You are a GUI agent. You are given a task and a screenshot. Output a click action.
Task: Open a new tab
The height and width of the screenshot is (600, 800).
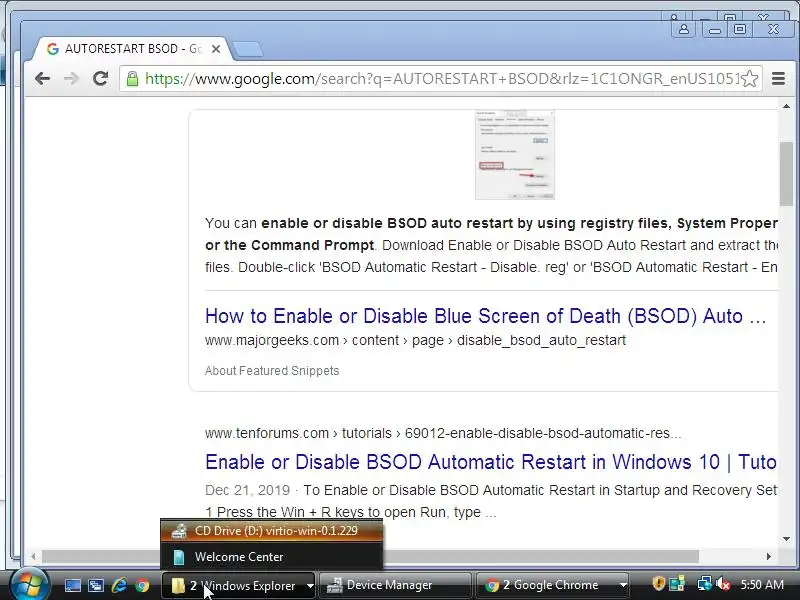click(x=248, y=49)
